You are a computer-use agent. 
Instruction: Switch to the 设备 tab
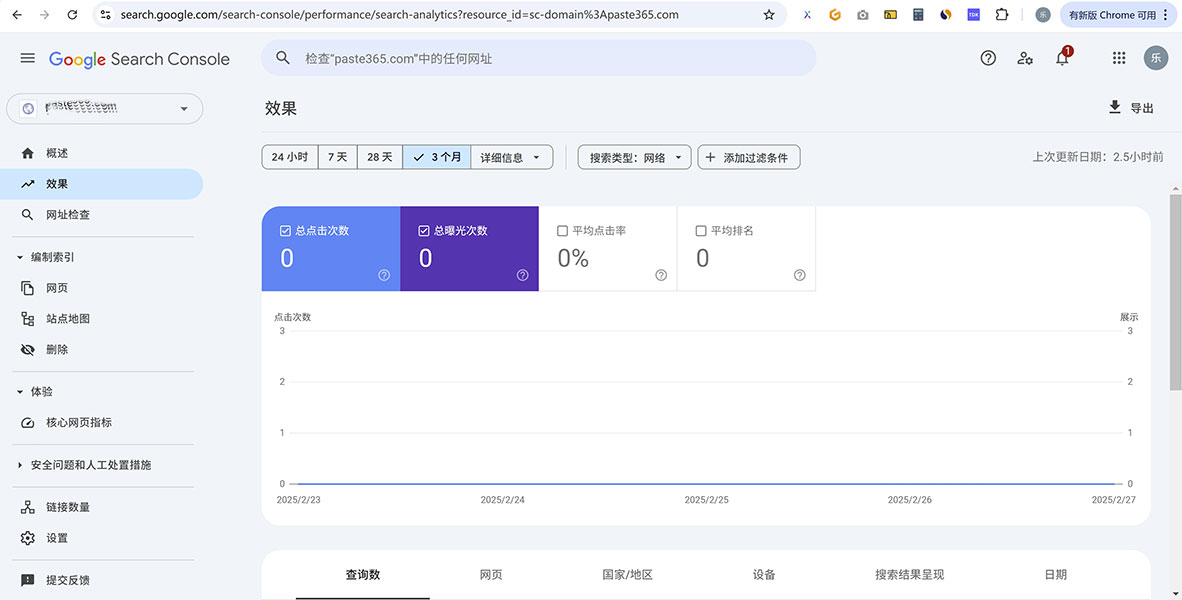pyautogui.click(x=763, y=575)
